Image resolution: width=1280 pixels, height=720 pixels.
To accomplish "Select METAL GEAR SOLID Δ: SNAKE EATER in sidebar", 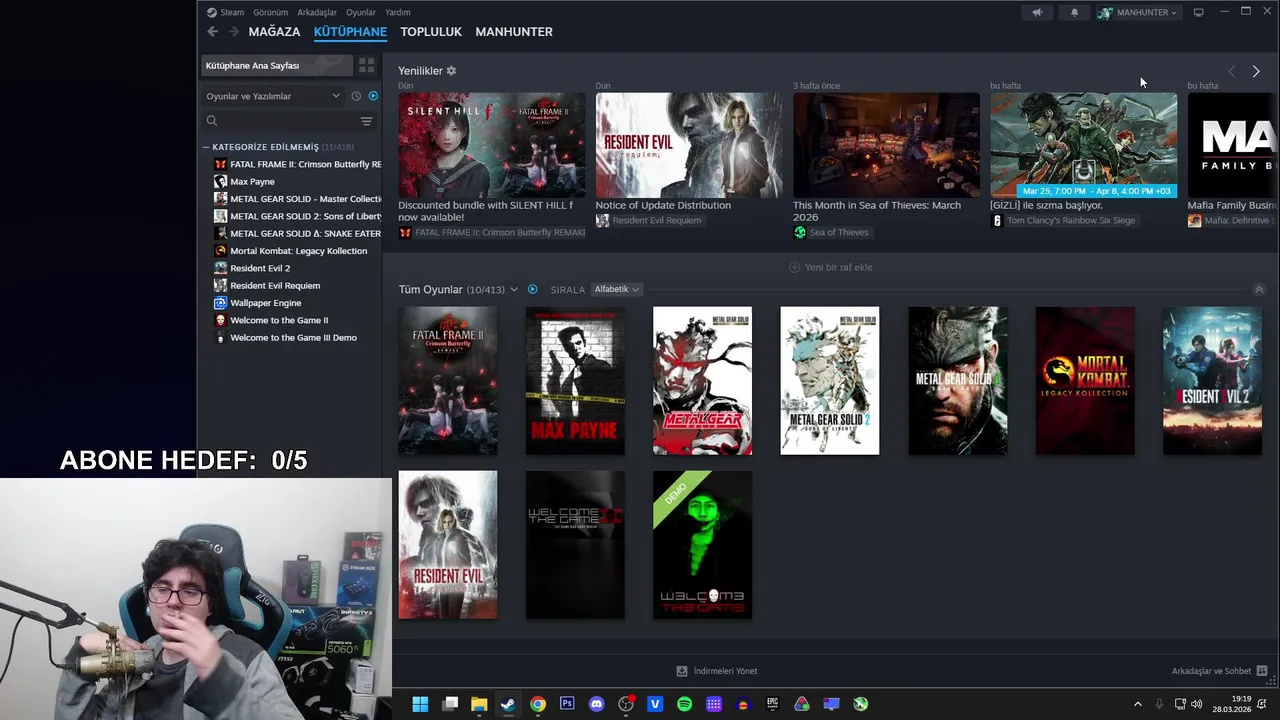I will click(x=298, y=234).
